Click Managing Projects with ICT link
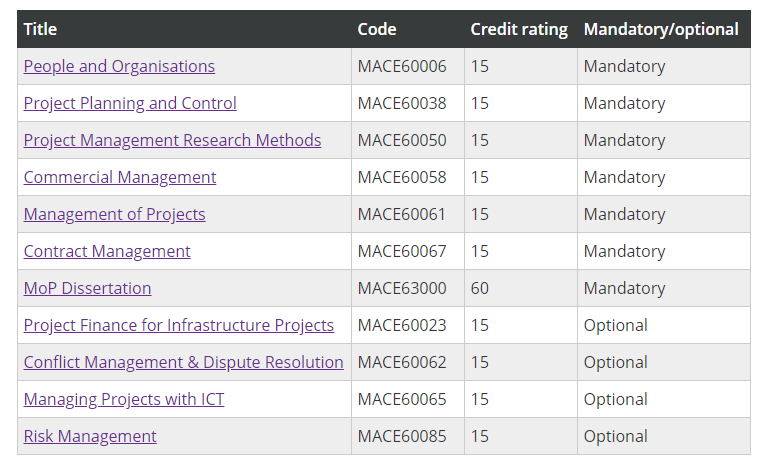 coord(124,400)
